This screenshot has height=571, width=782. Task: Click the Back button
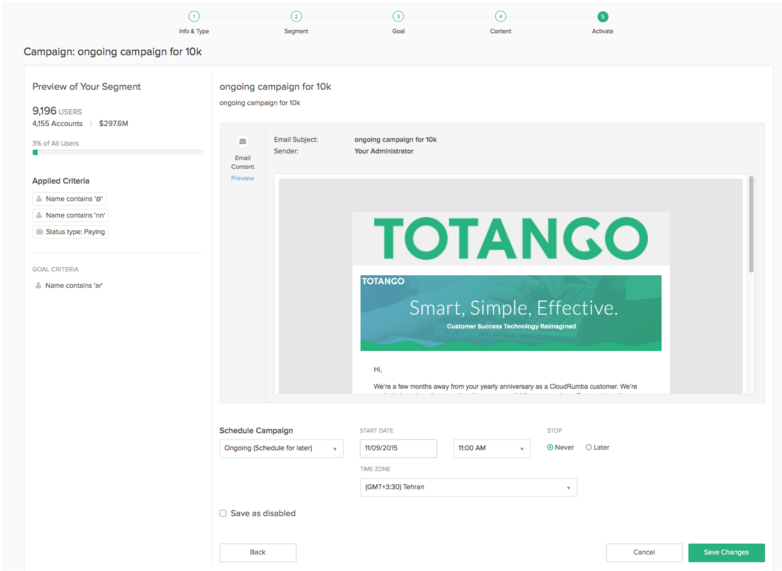pos(258,553)
